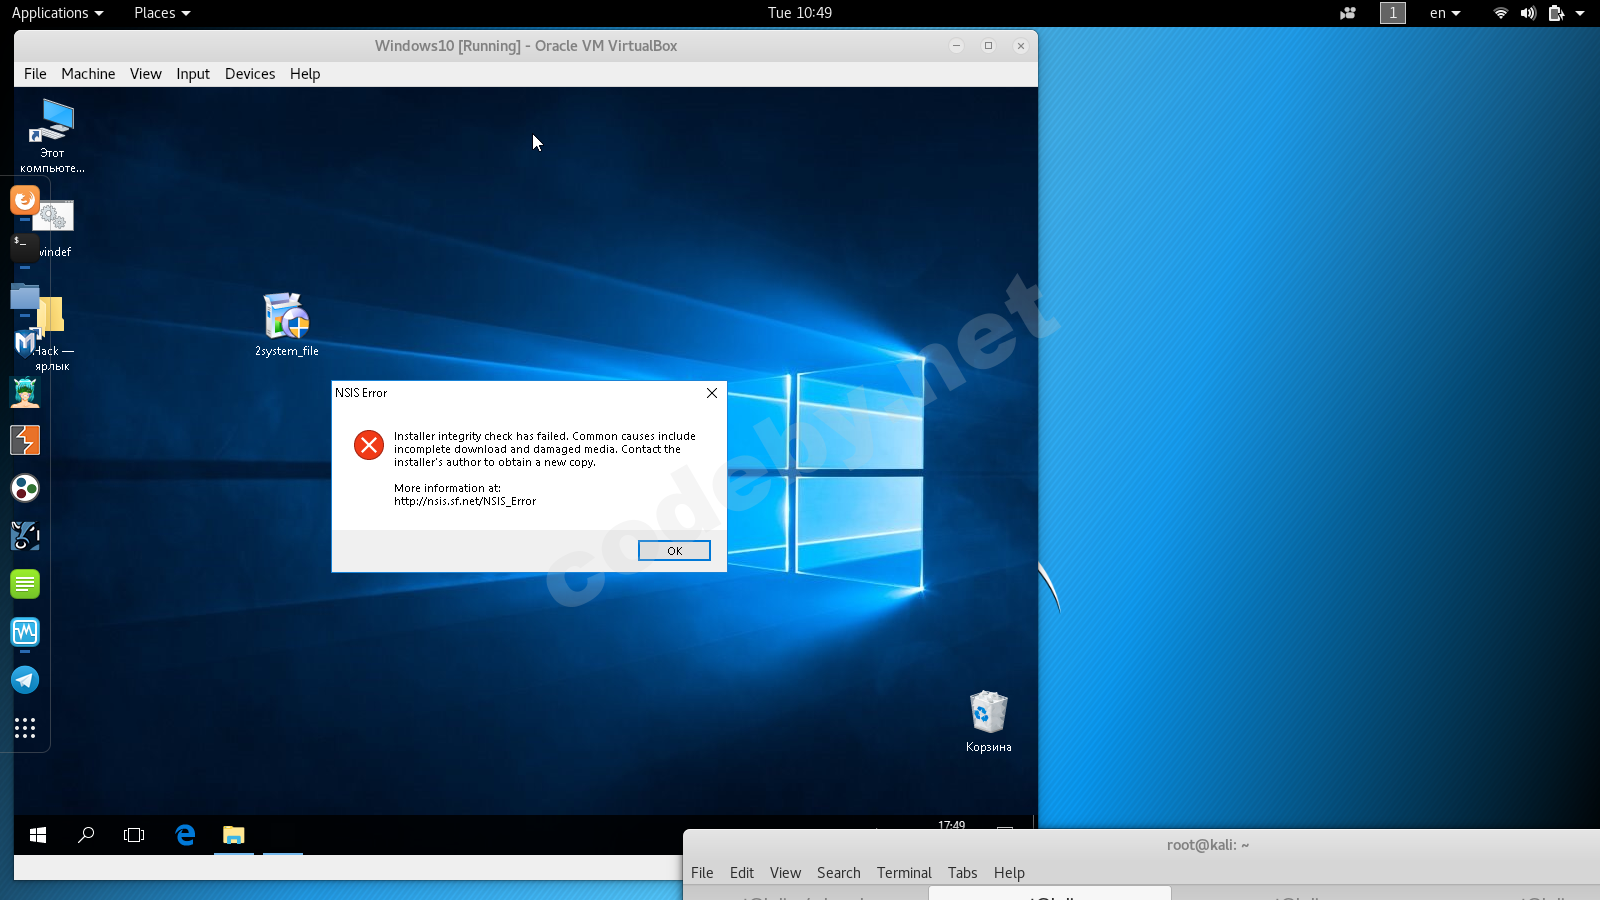This screenshot has width=1600, height=900.
Task: Launch Microsoft Edge from the taskbar
Action: pos(185,835)
